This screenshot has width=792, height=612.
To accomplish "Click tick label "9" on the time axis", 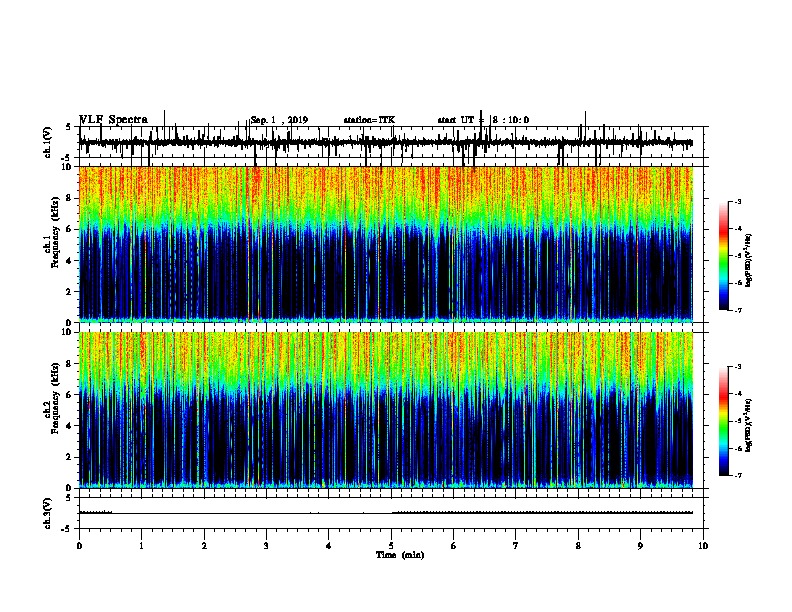I will (640, 546).
